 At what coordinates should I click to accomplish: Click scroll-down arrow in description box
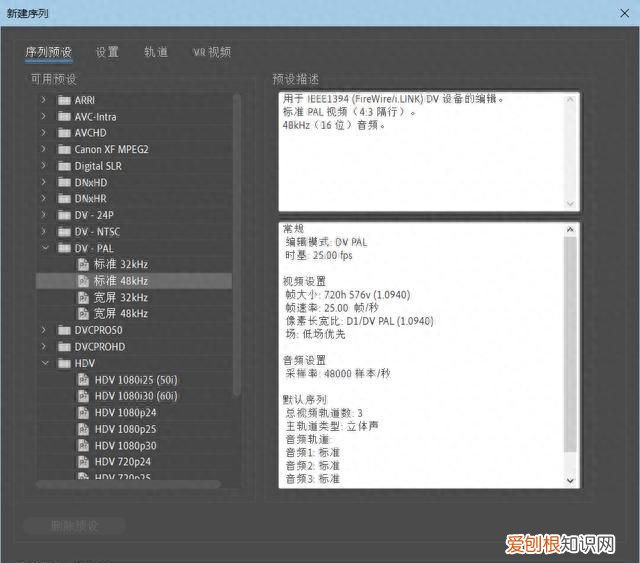click(570, 203)
